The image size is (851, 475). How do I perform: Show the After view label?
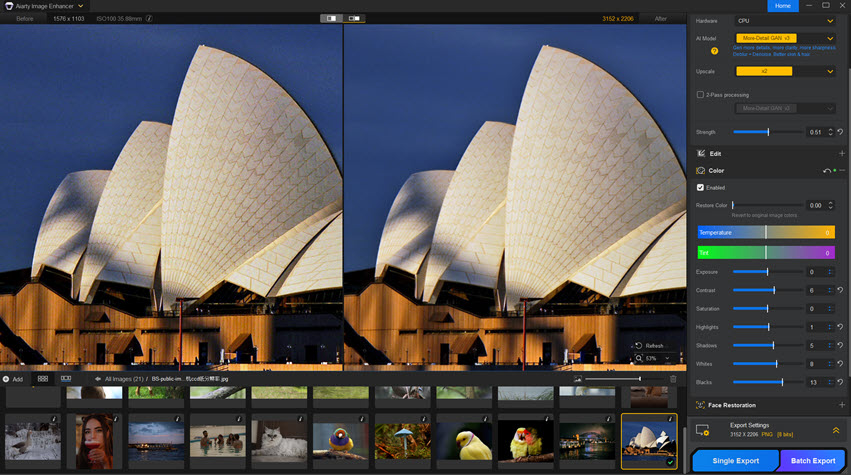coord(661,18)
